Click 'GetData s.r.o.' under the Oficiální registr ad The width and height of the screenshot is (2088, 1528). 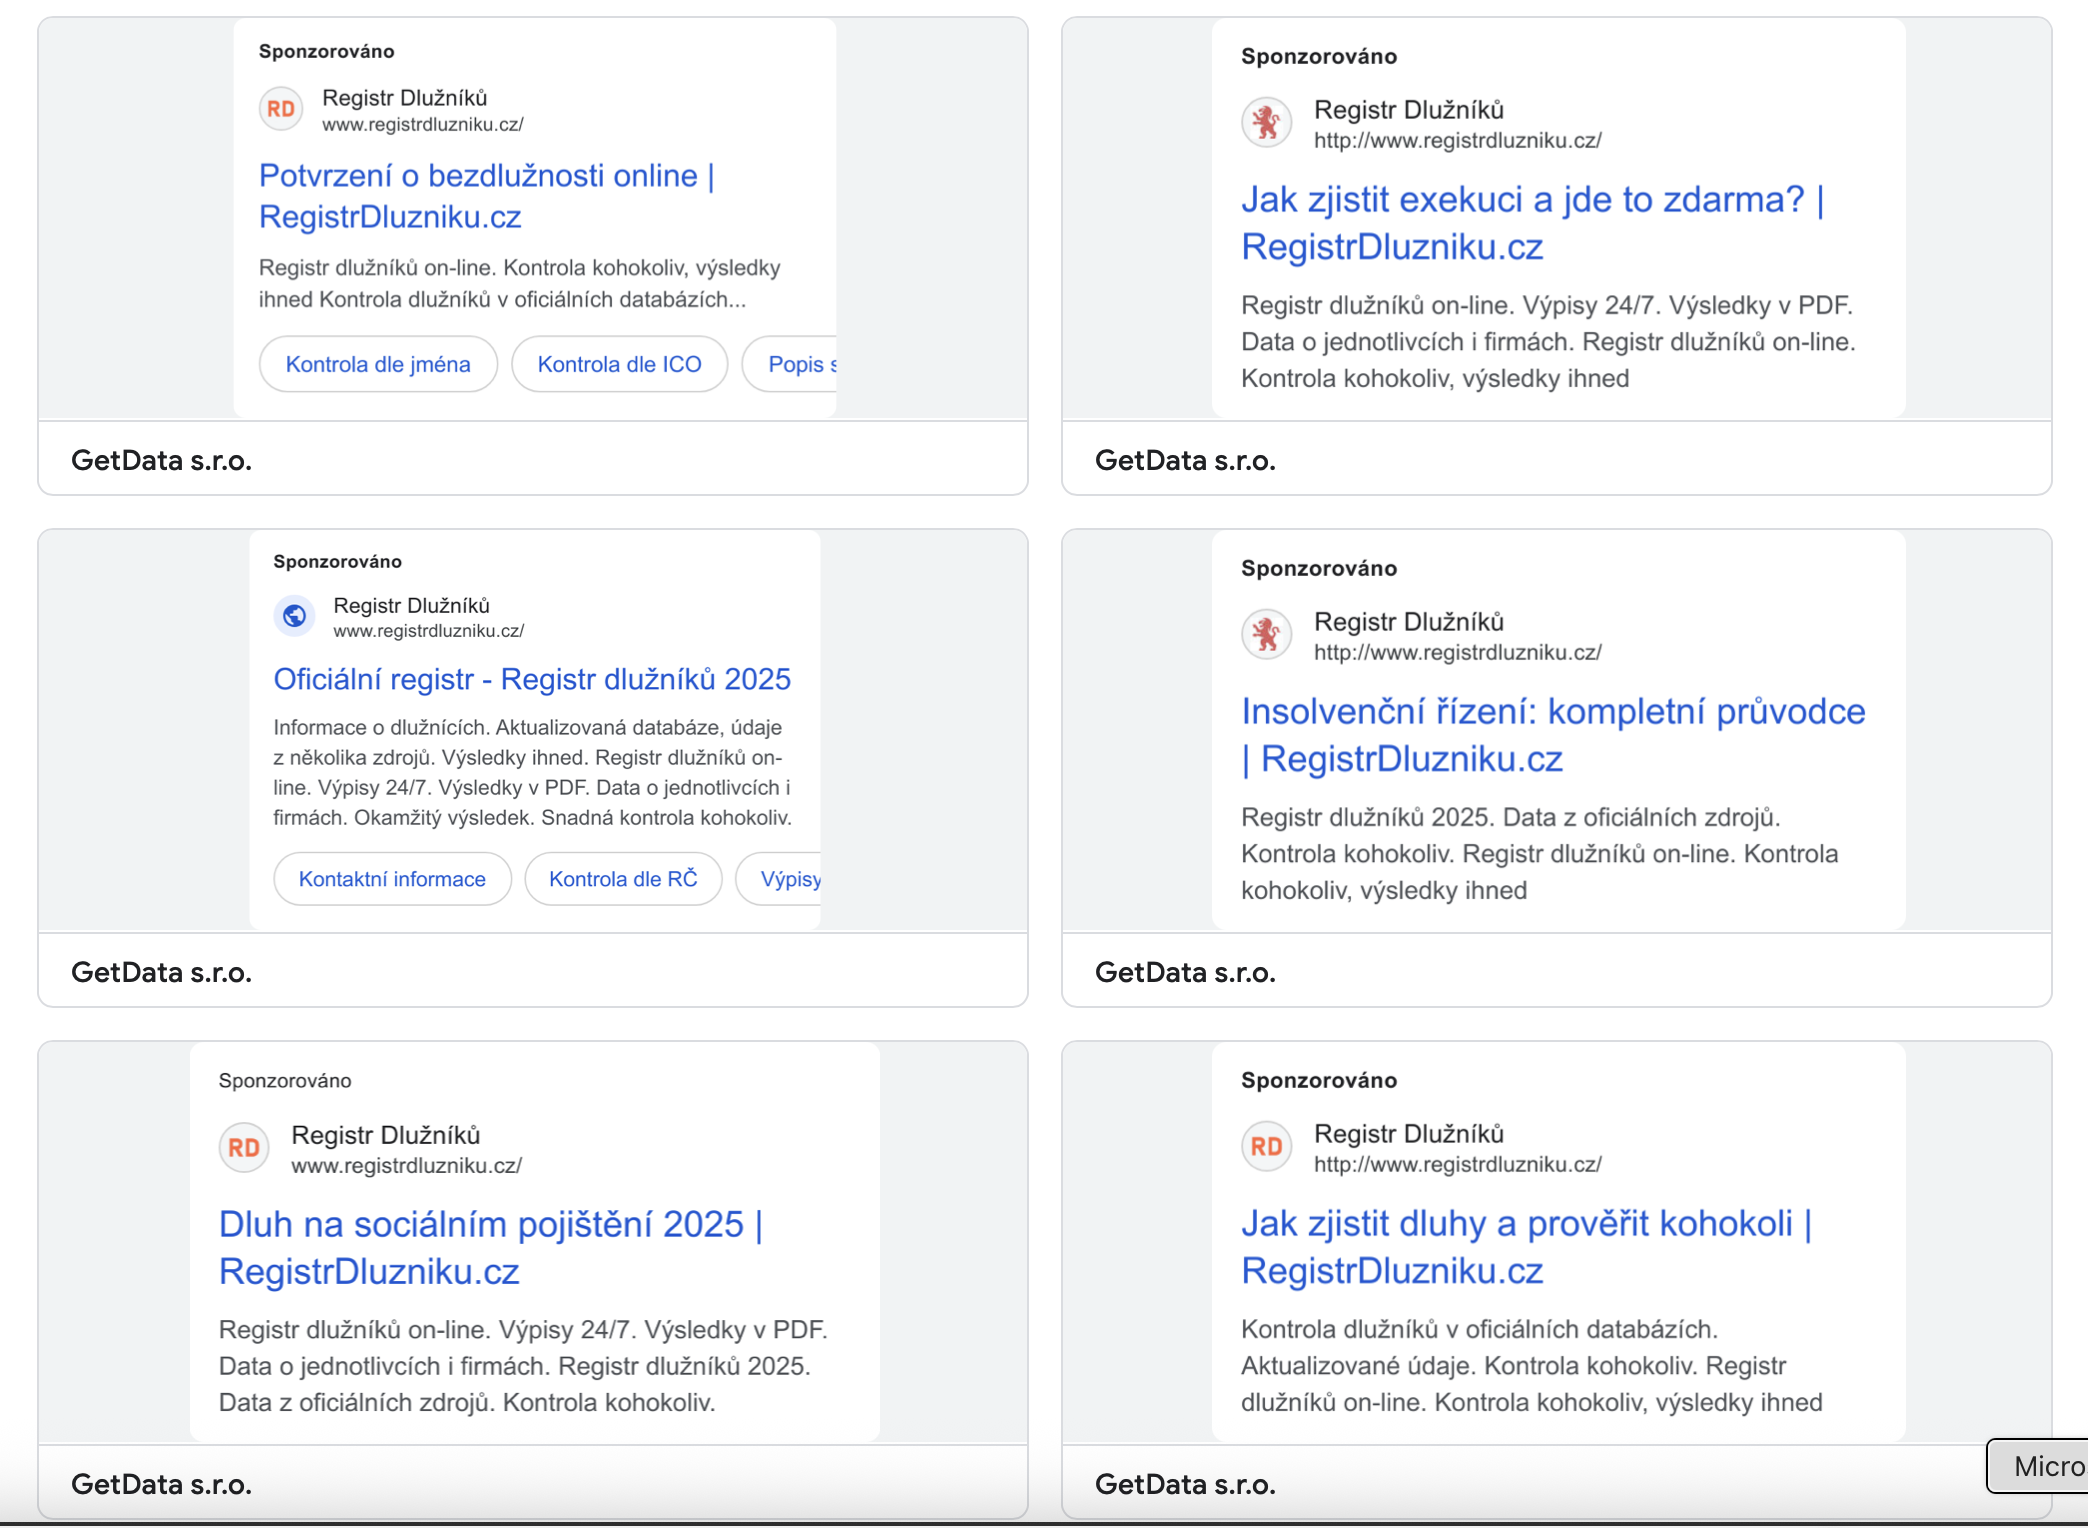click(x=162, y=972)
